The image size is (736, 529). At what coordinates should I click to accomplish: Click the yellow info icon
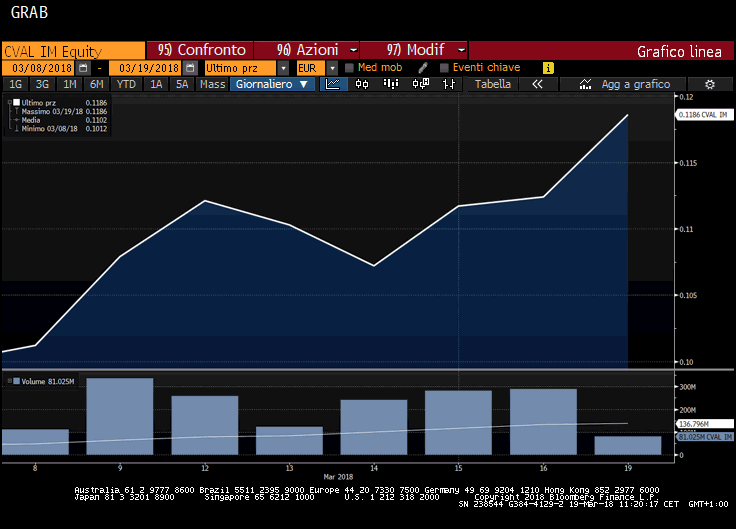click(548, 68)
